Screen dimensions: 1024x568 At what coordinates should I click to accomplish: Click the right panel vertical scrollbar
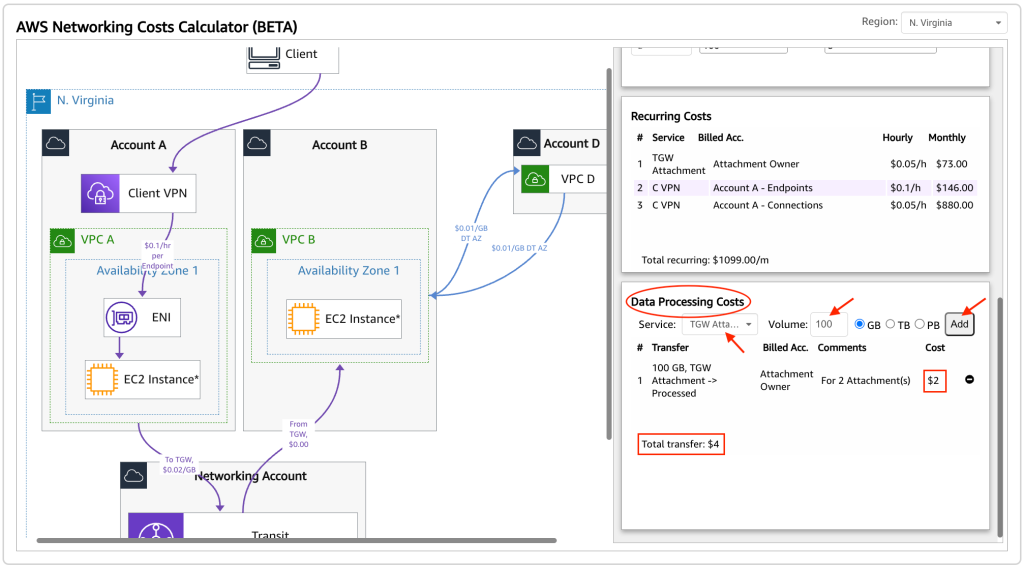click(1000, 417)
